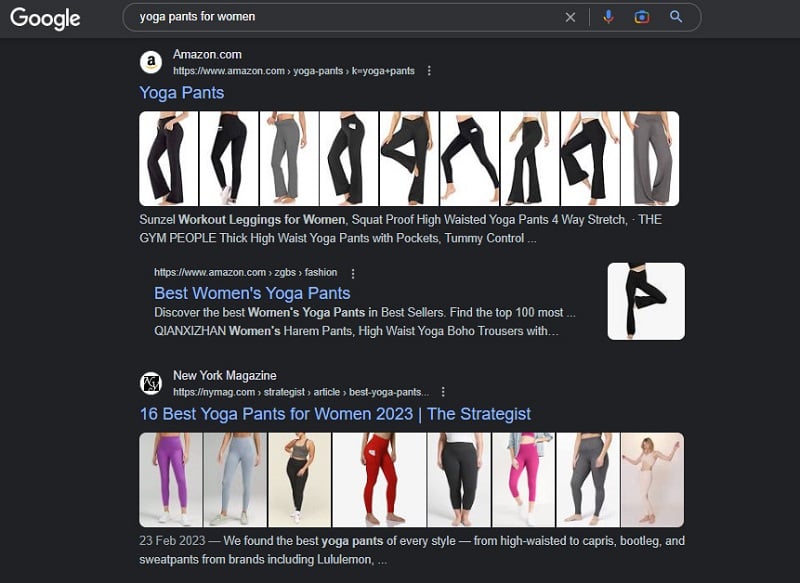Open the dark gray leggings Strategist thumbnail
The image size is (800, 583).
(x=588, y=479)
